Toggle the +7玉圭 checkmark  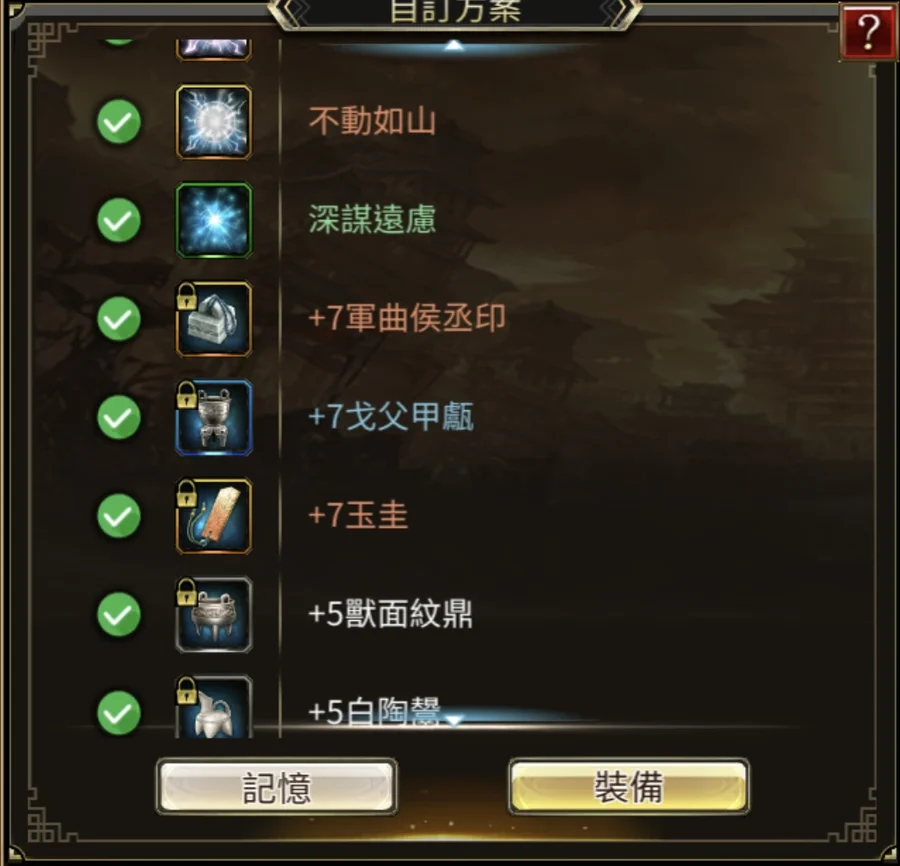coord(119,516)
